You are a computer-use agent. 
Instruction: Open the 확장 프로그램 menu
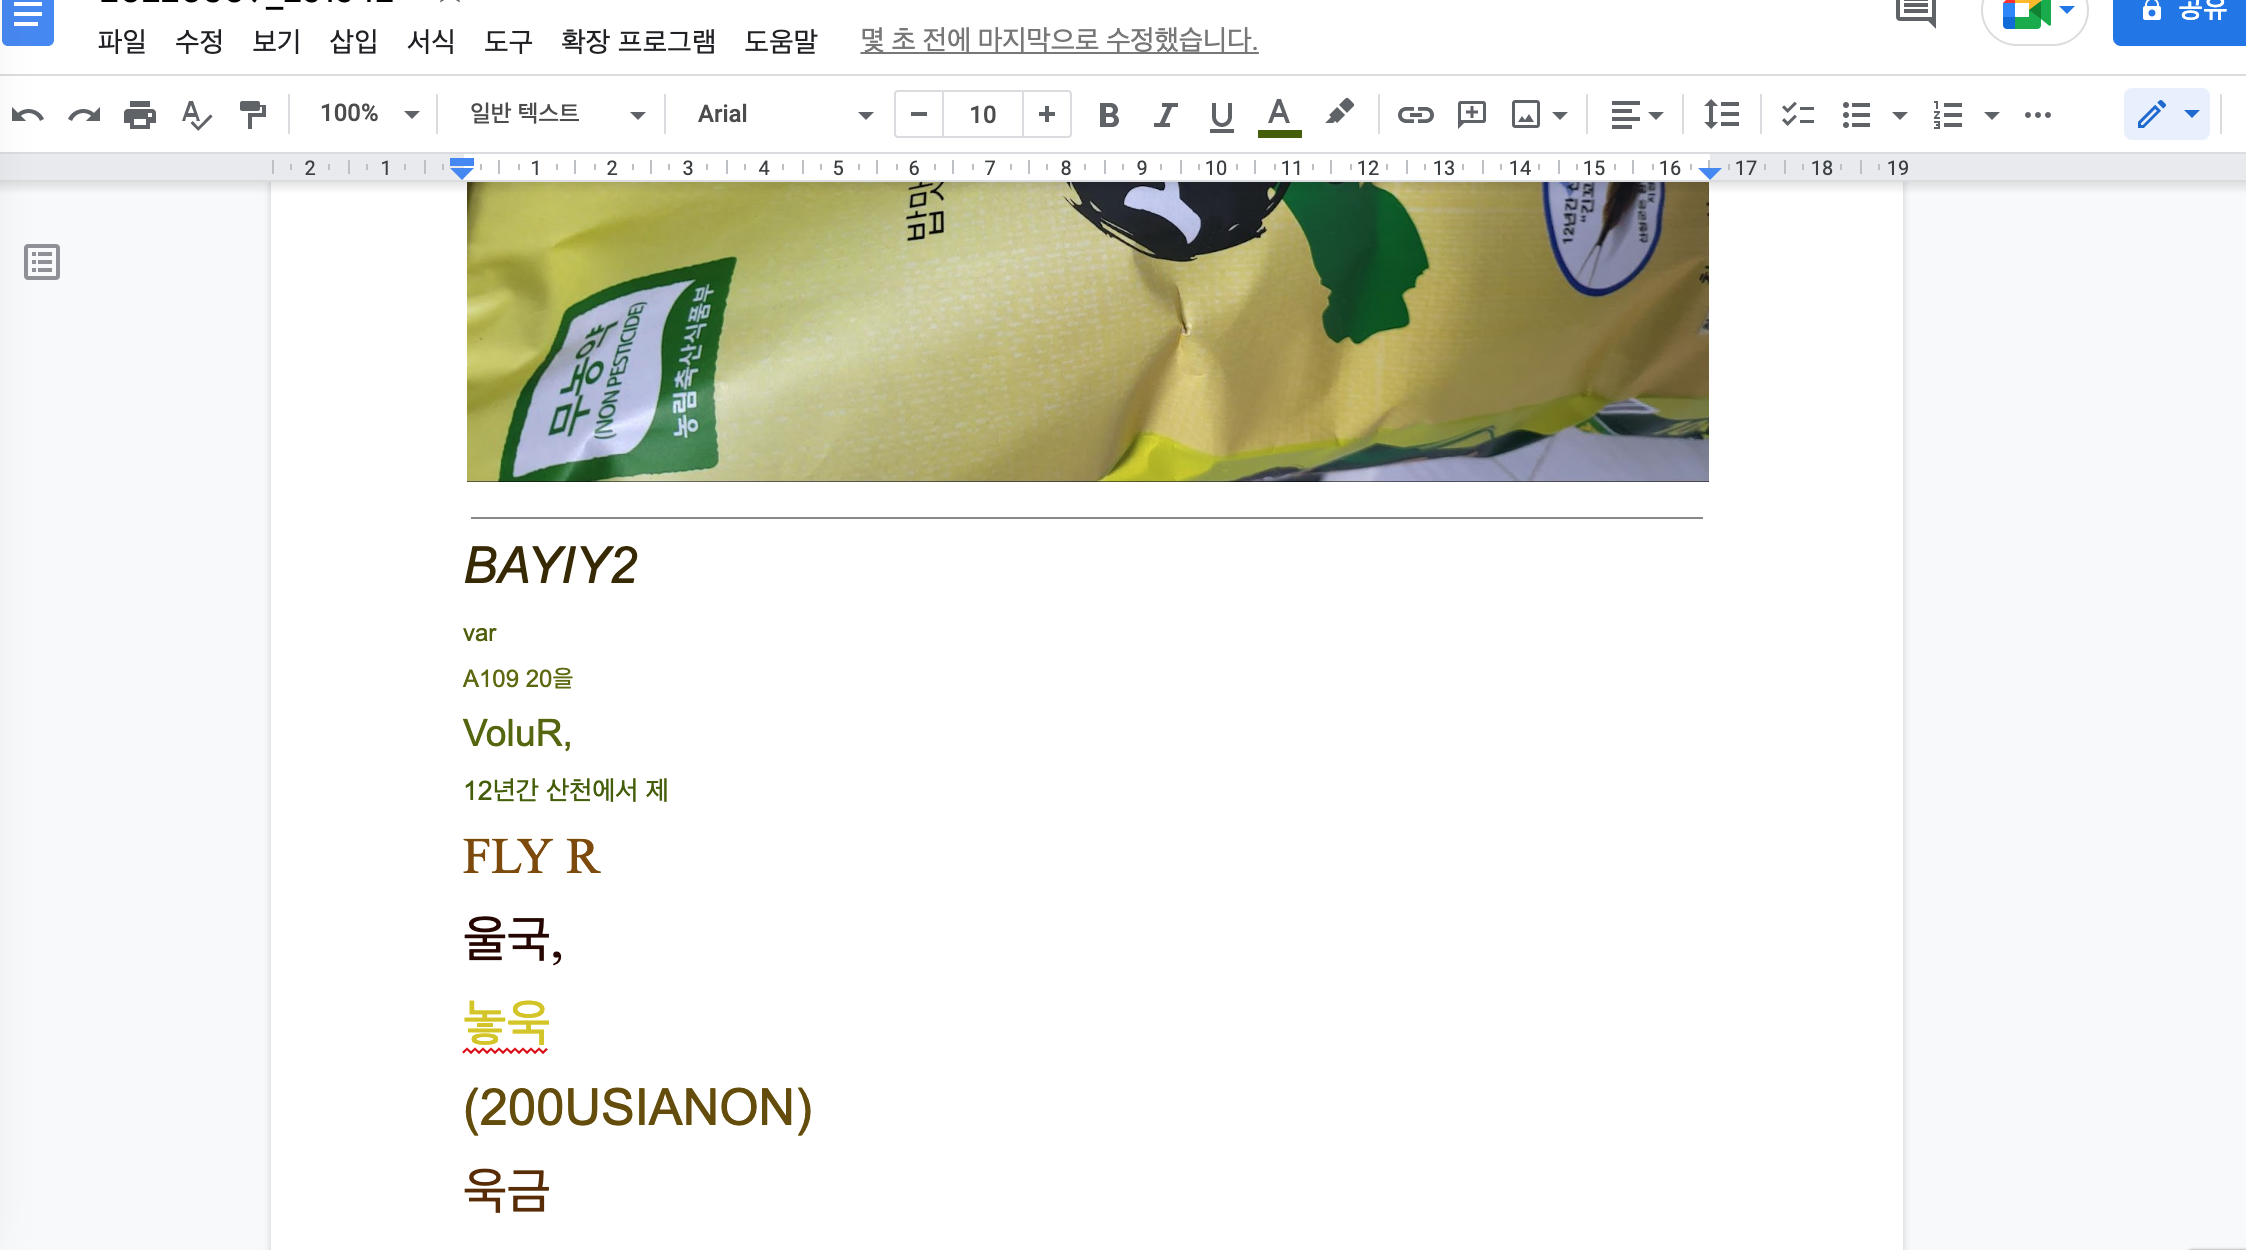pyautogui.click(x=638, y=41)
